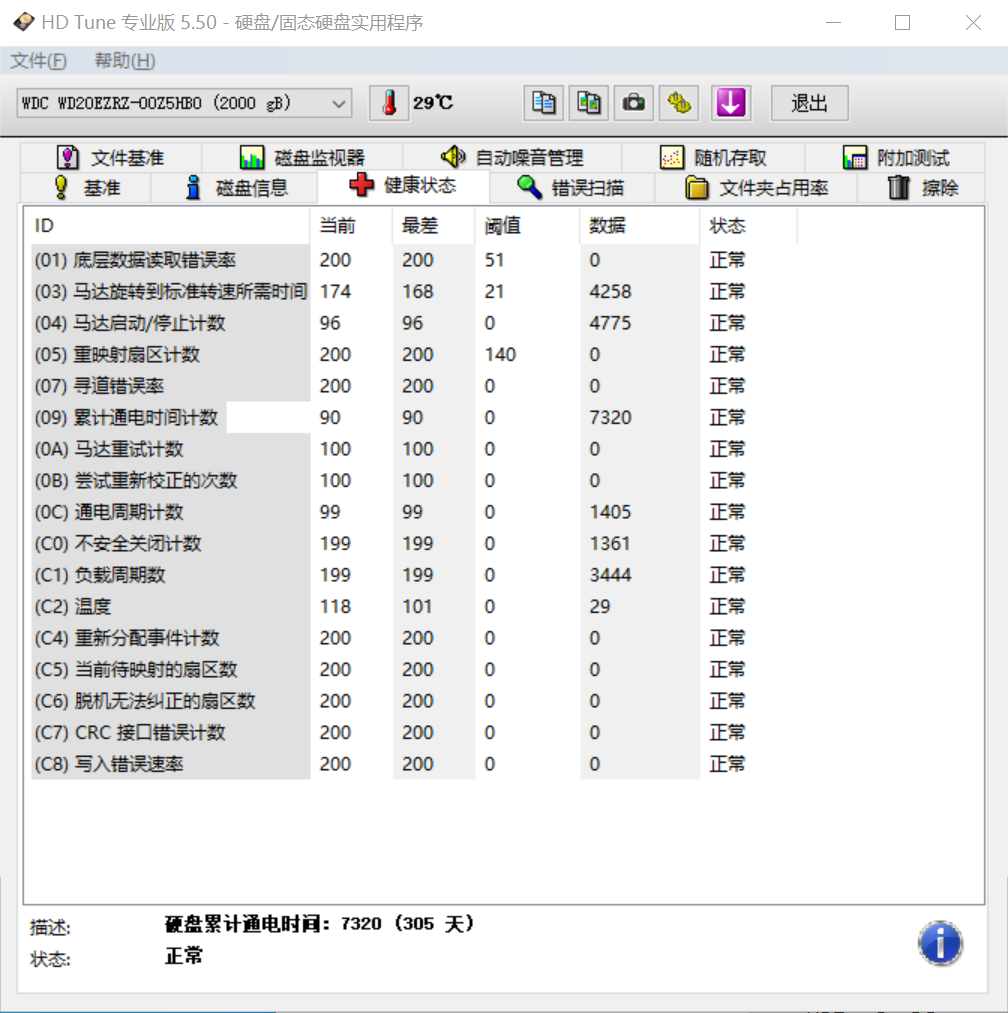
Task: Switch to the 错误扫描 tab
Action: point(572,188)
